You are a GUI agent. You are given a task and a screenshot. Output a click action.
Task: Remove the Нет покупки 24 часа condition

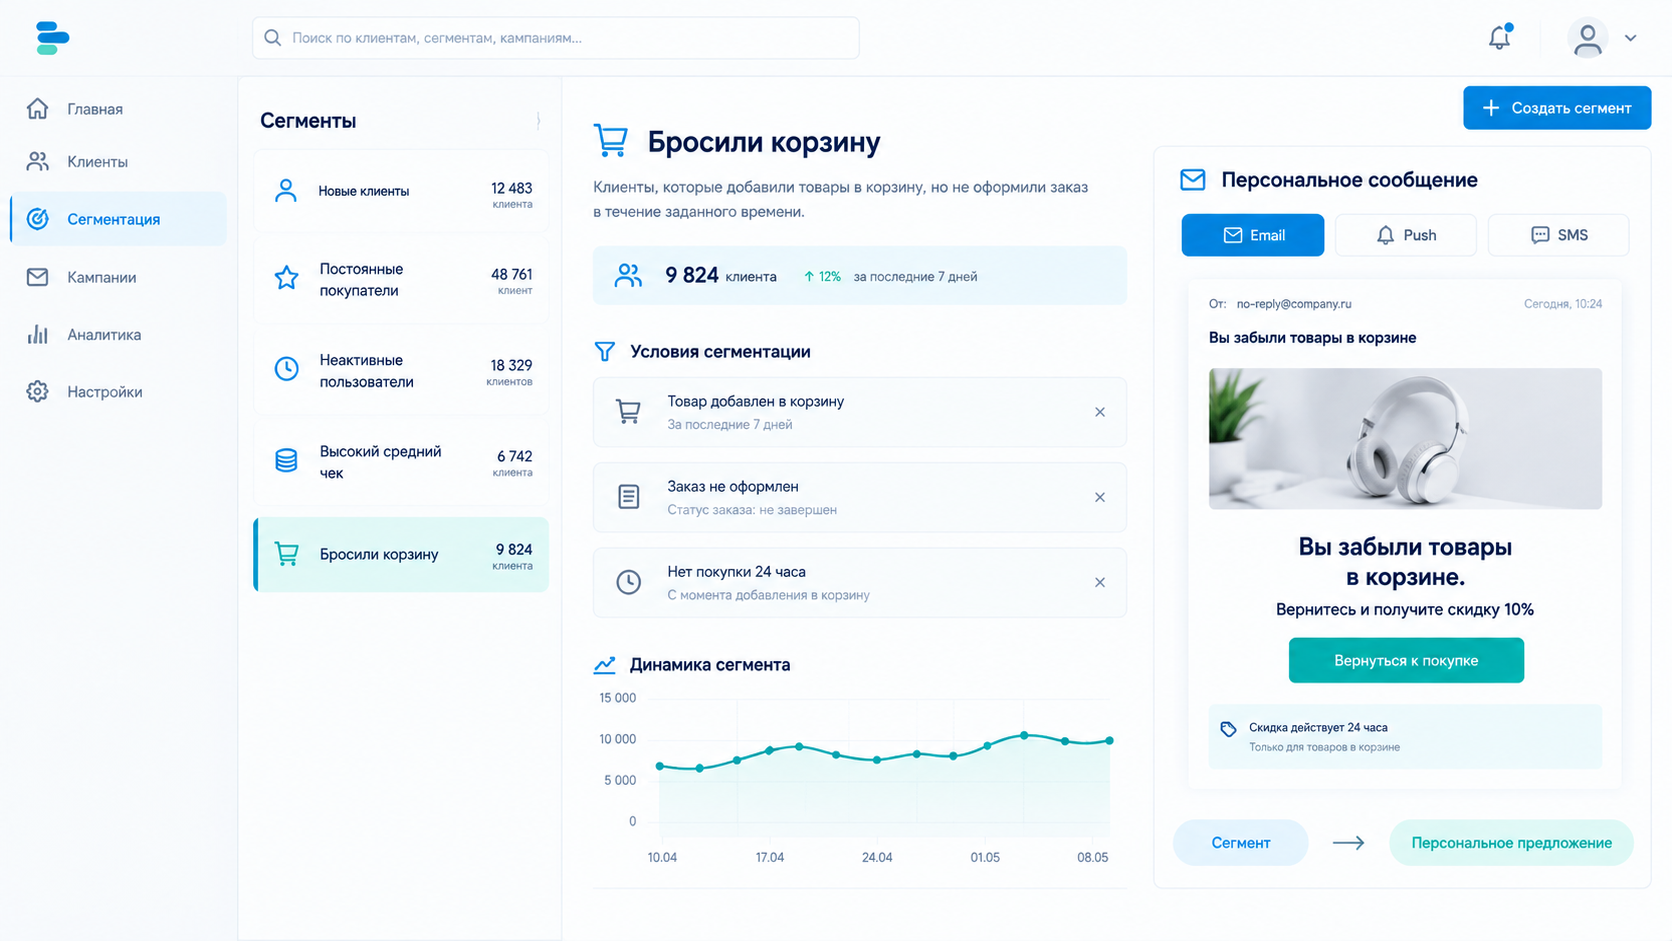(x=1100, y=582)
